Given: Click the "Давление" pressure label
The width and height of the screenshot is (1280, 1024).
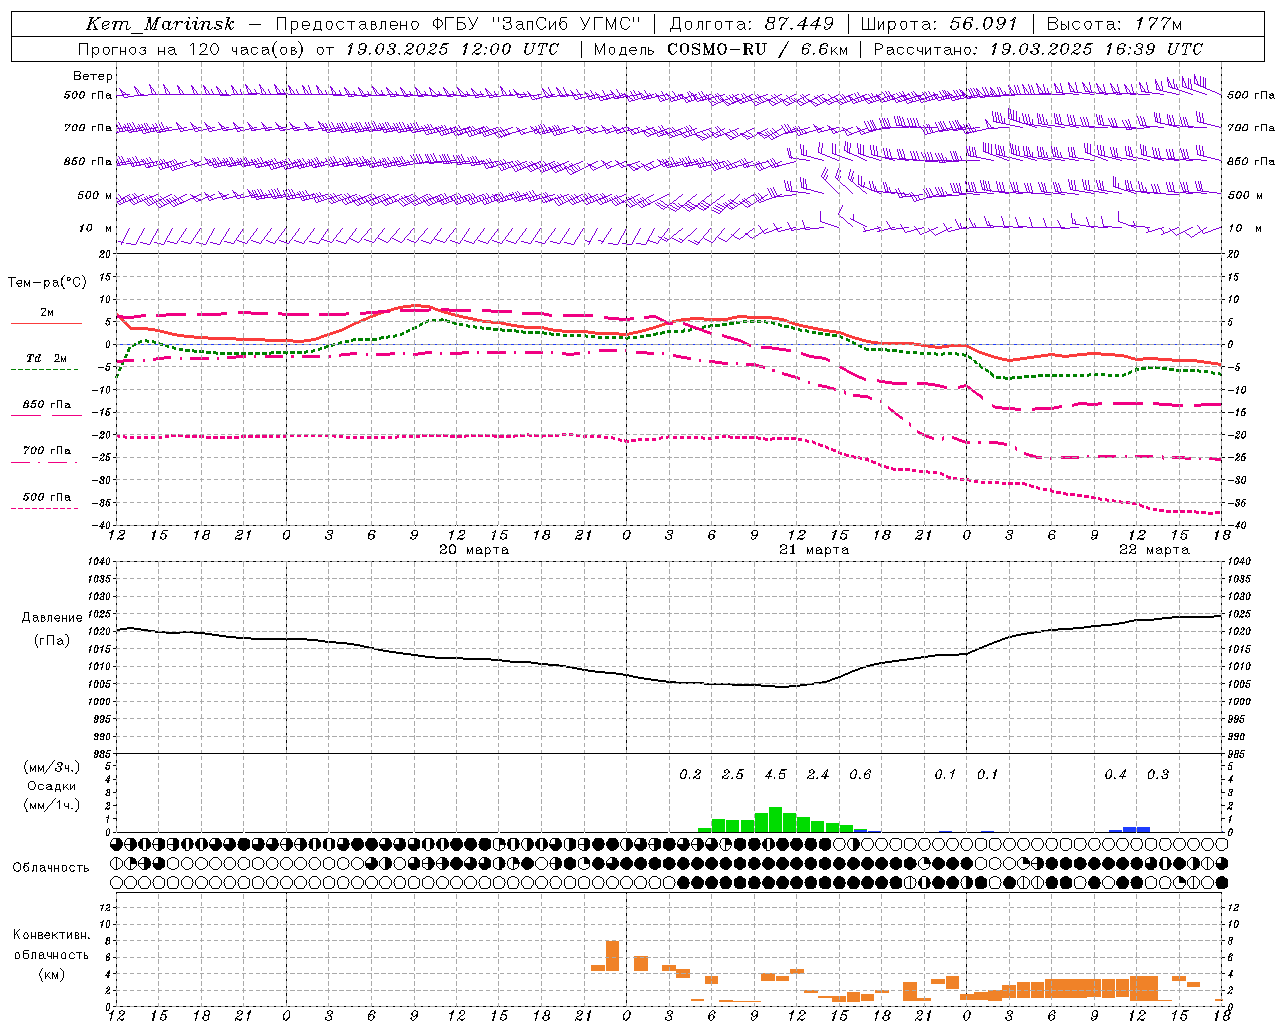Looking at the screenshot, I should pyautogui.click(x=52, y=618).
